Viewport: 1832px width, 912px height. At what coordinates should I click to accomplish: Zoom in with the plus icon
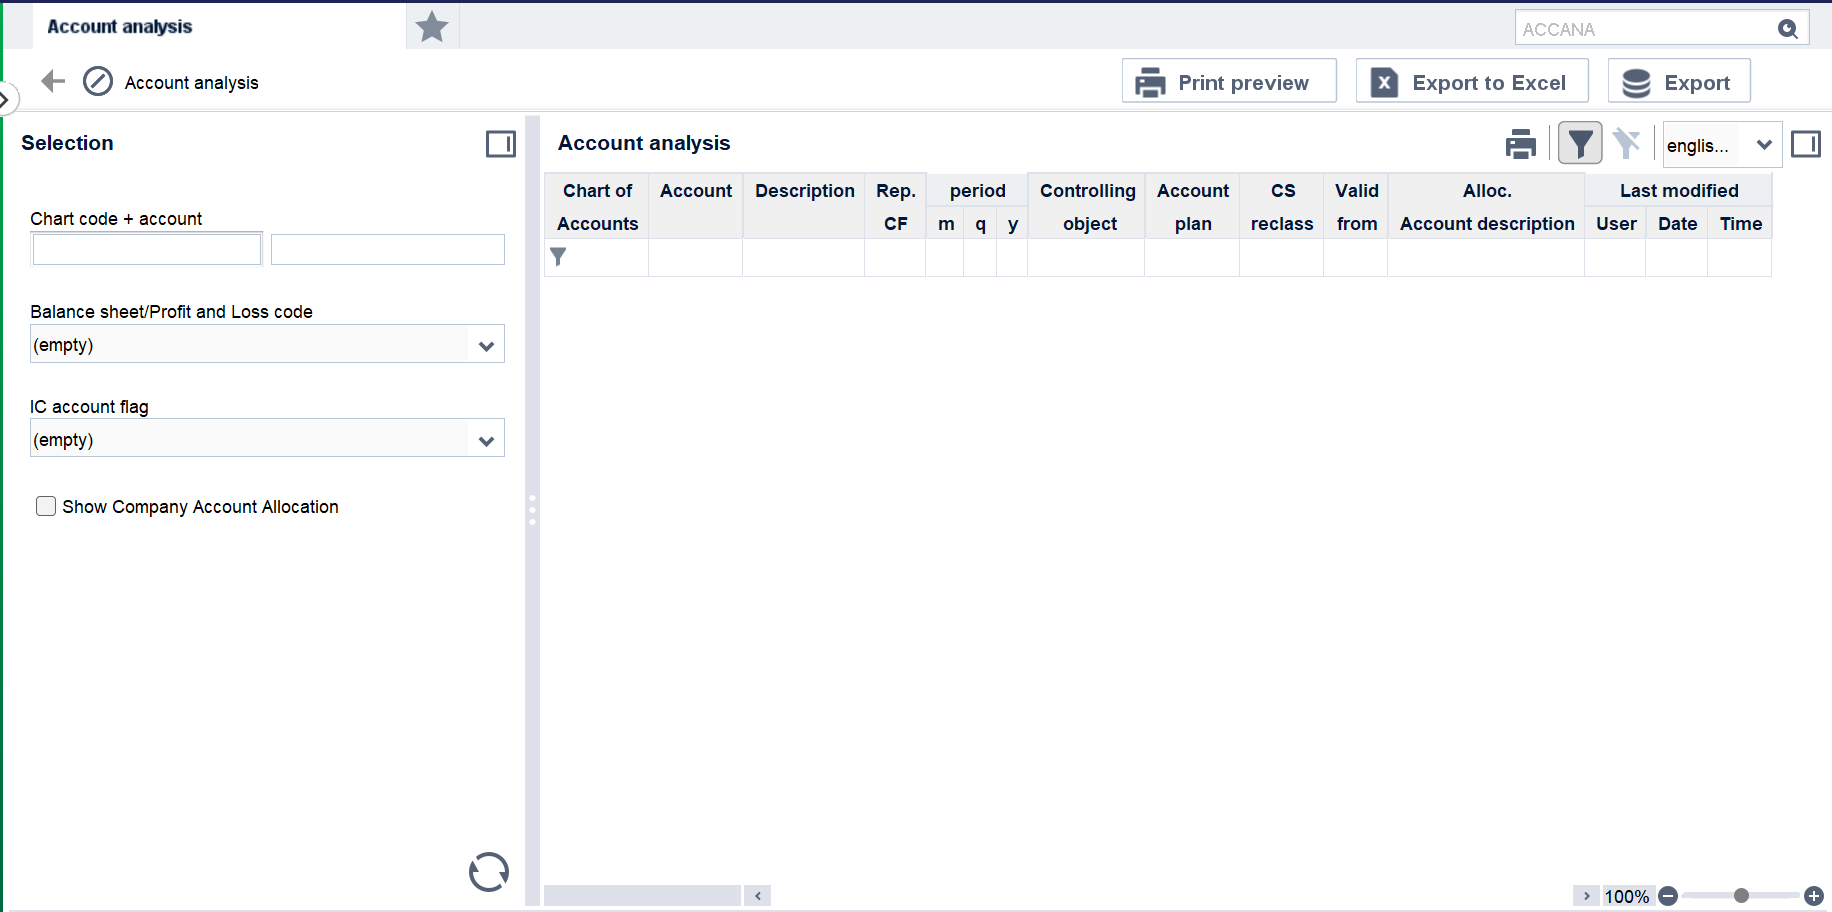coord(1814,896)
